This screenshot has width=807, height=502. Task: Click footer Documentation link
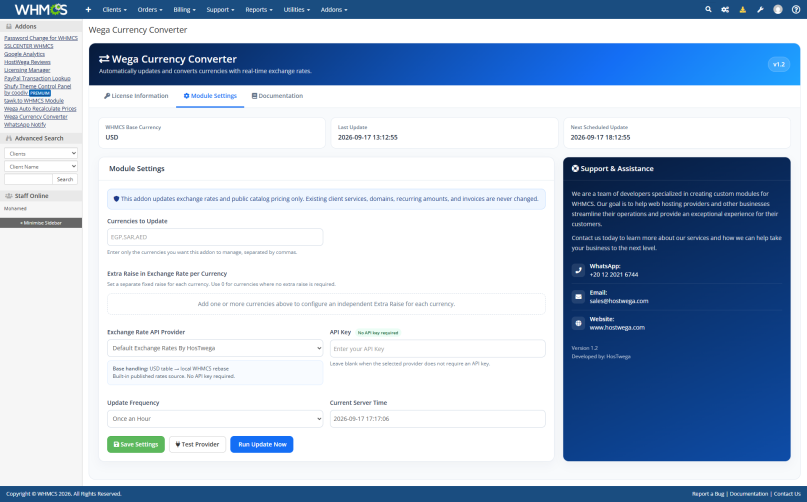pos(748,494)
